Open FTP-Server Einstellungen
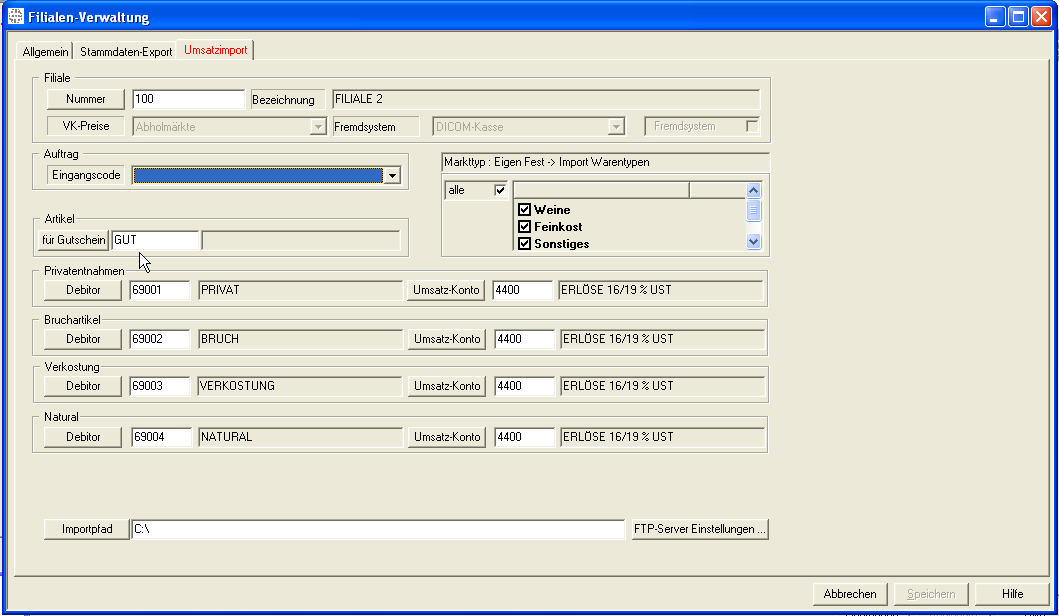 pyautogui.click(x=700, y=530)
